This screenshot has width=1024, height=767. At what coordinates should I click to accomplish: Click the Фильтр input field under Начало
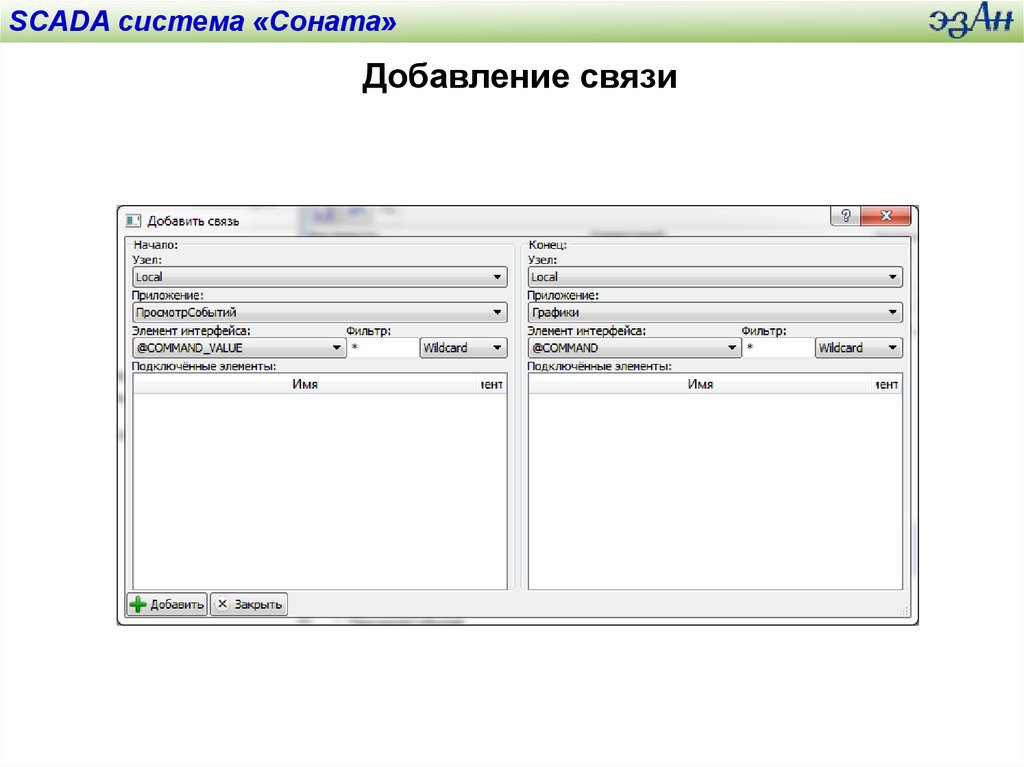pos(383,348)
